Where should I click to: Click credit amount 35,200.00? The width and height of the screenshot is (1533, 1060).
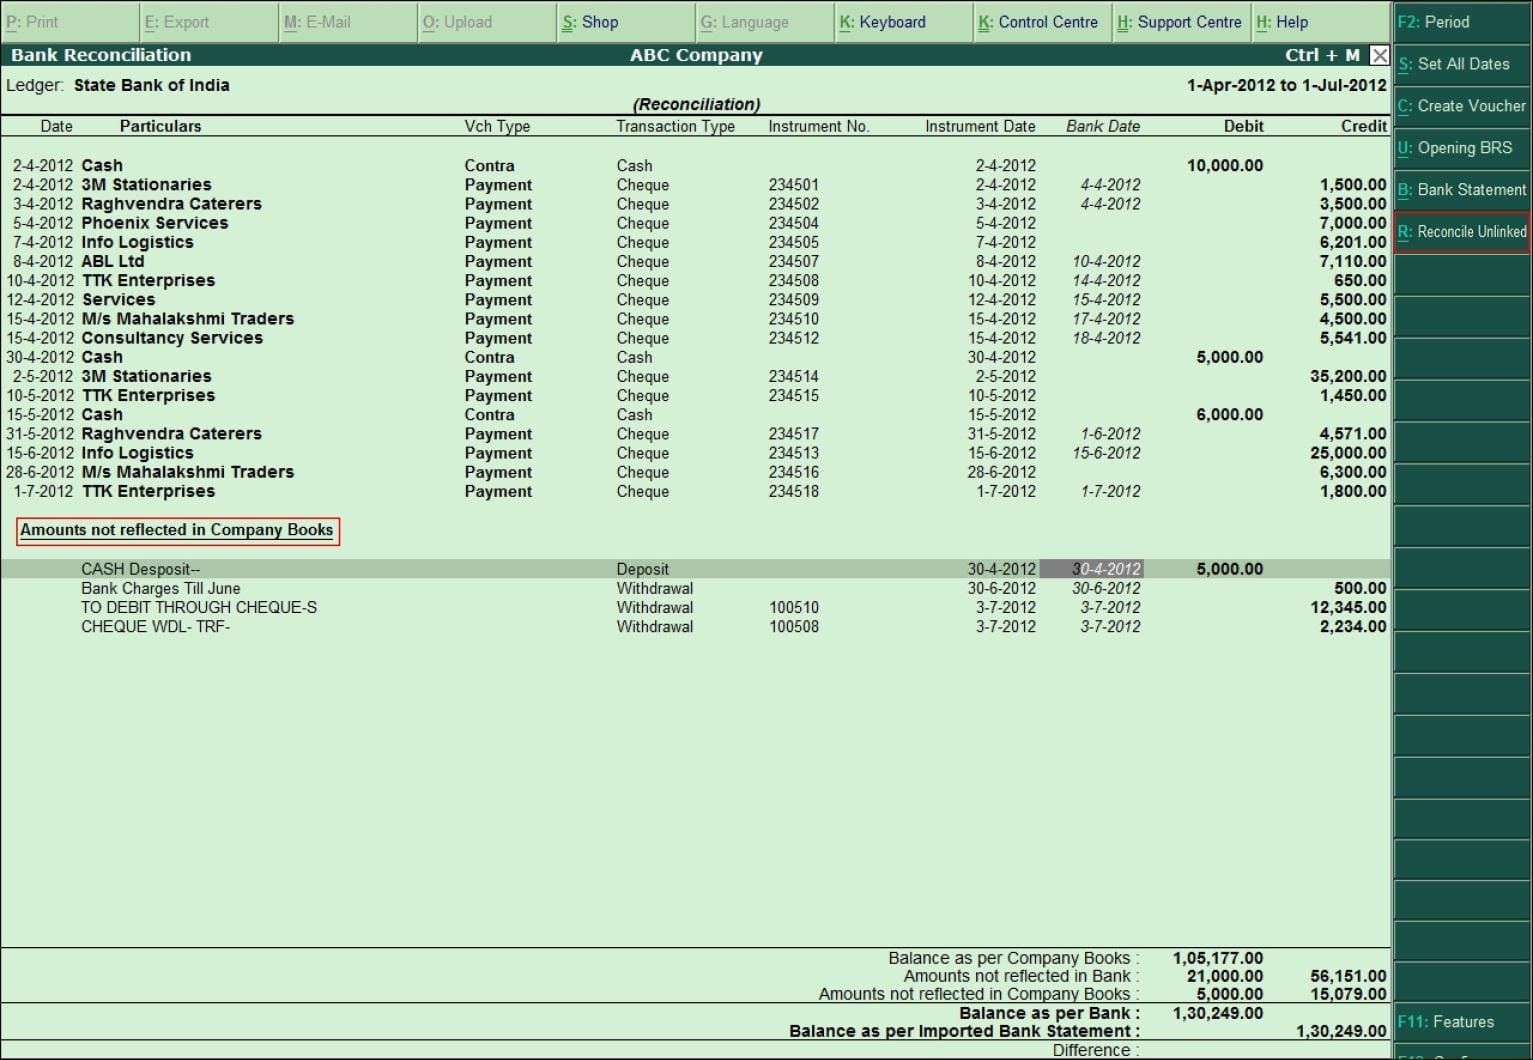(1348, 376)
